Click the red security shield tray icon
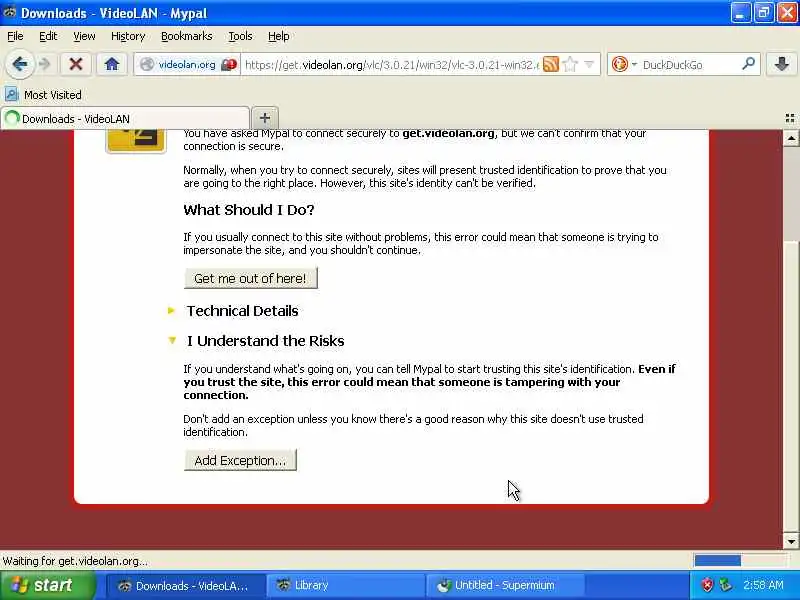This screenshot has height=600, width=800. (x=707, y=585)
